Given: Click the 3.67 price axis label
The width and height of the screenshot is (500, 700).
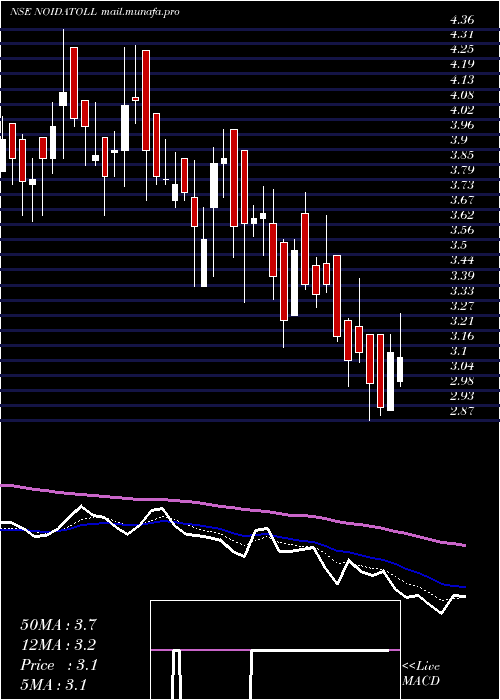Looking at the screenshot, I should coord(462,200).
